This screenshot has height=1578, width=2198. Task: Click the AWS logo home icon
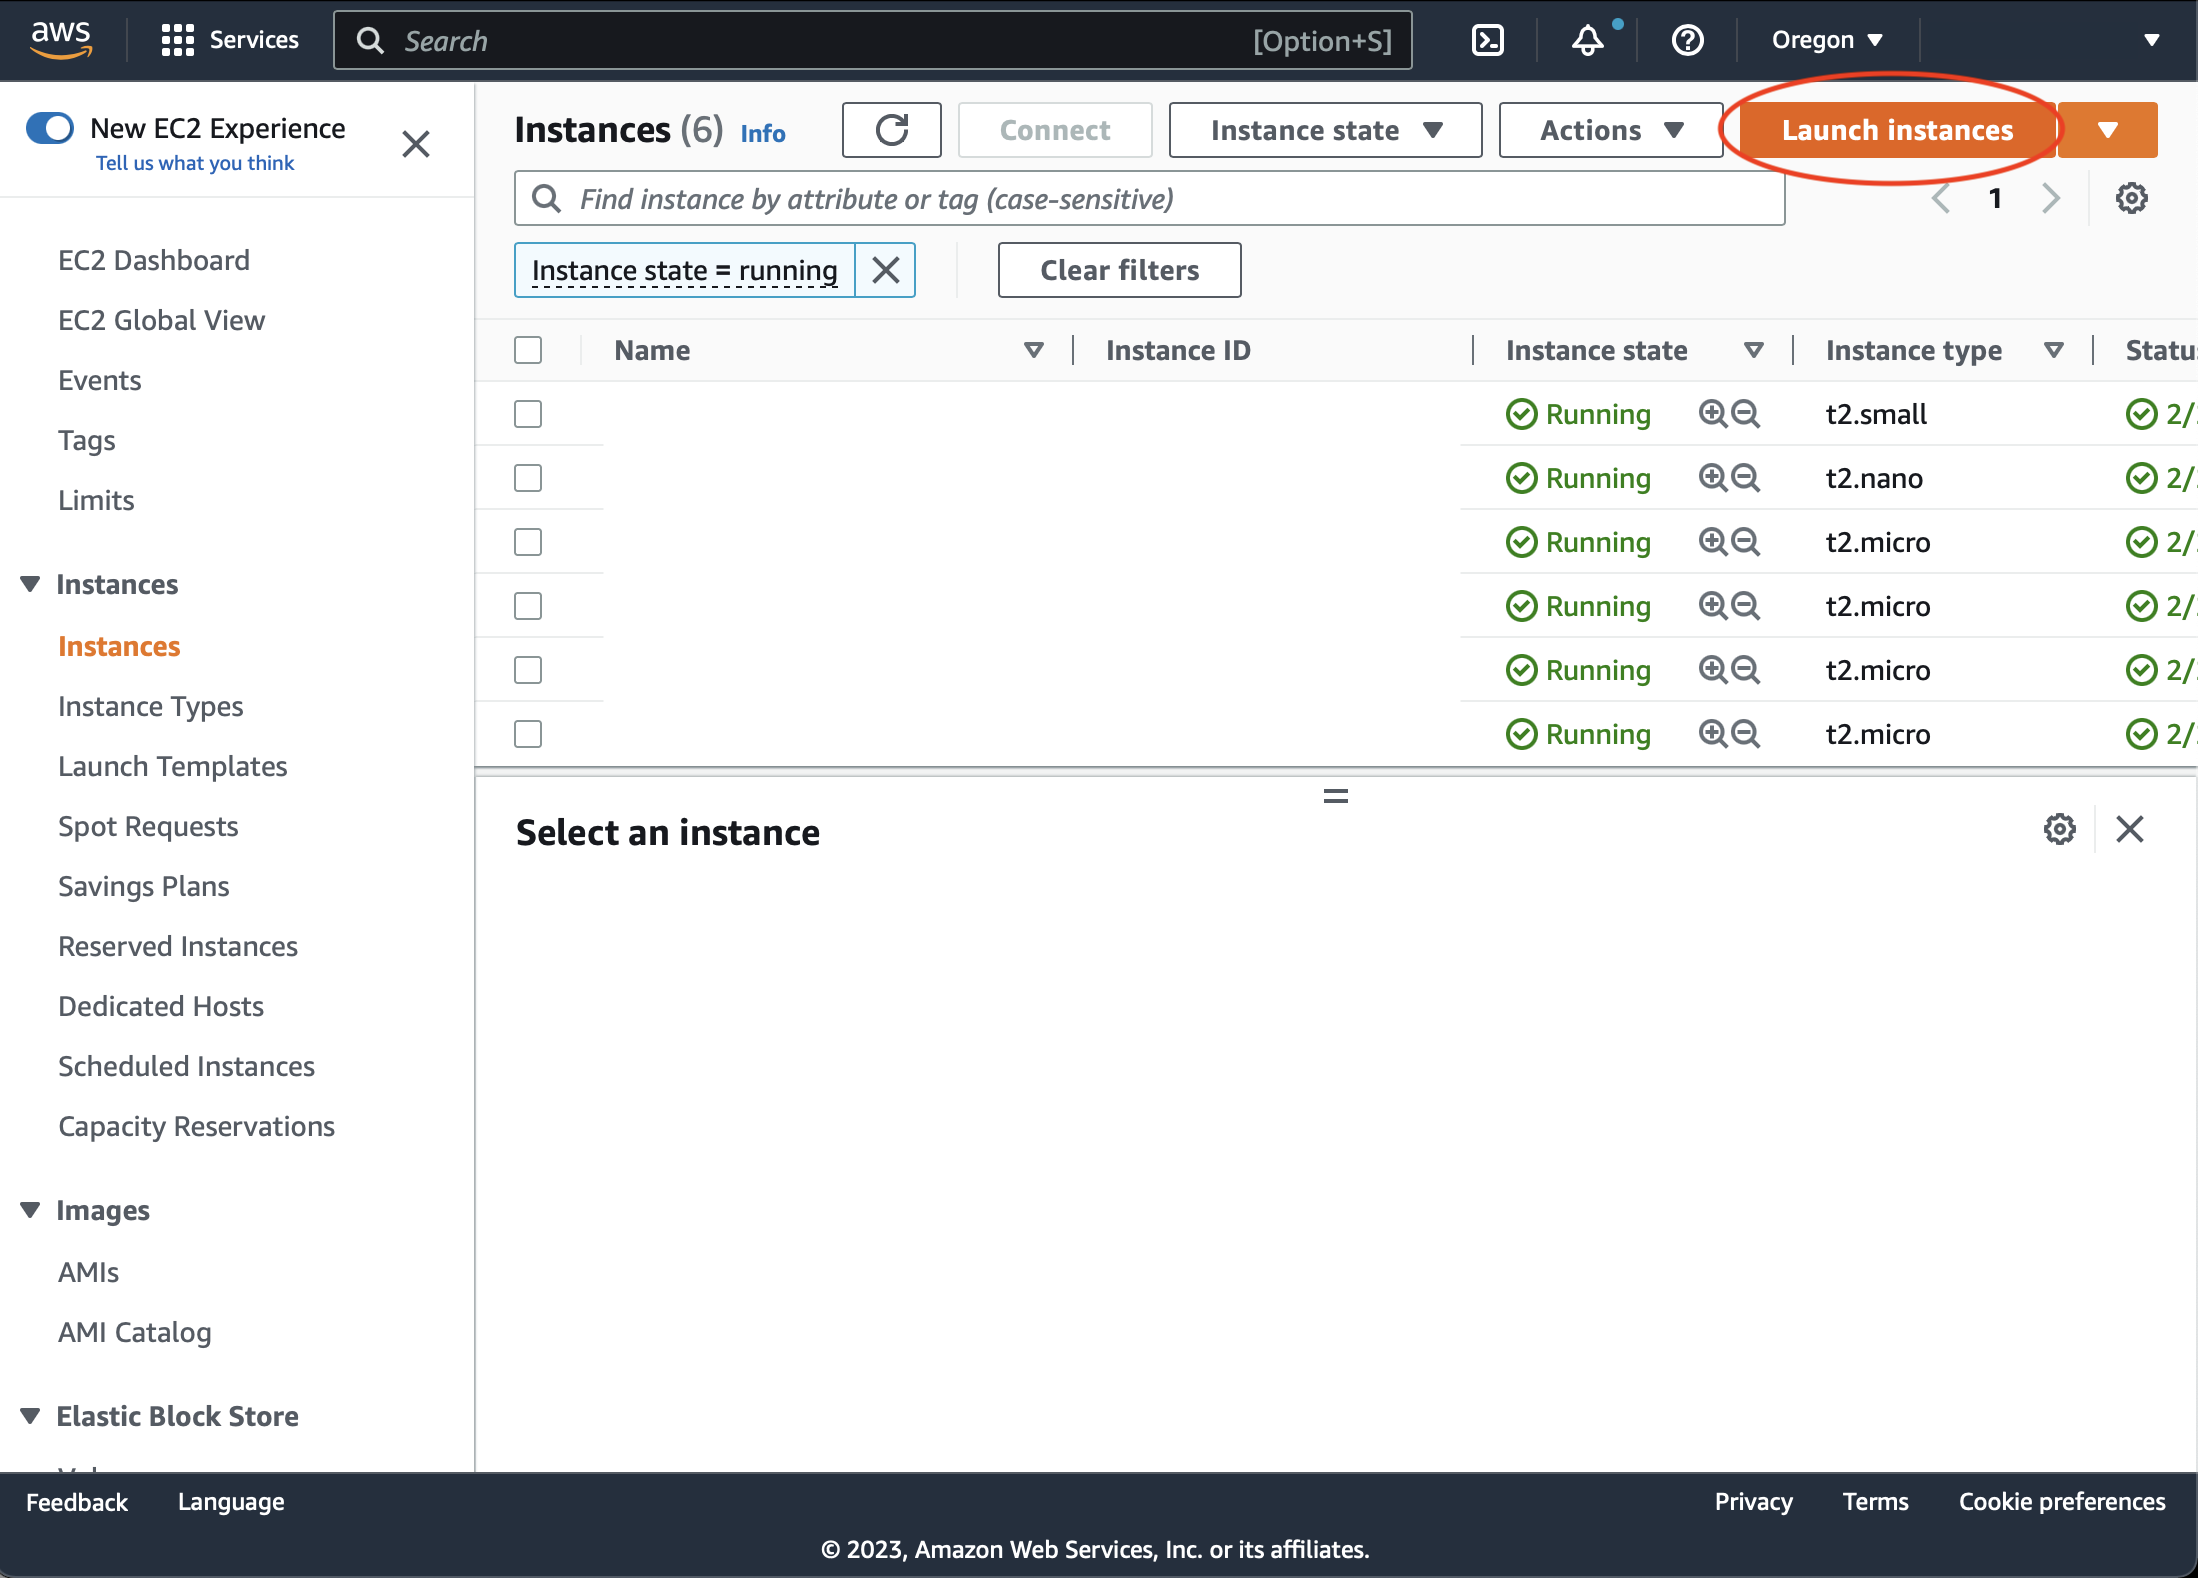[x=61, y=40]
